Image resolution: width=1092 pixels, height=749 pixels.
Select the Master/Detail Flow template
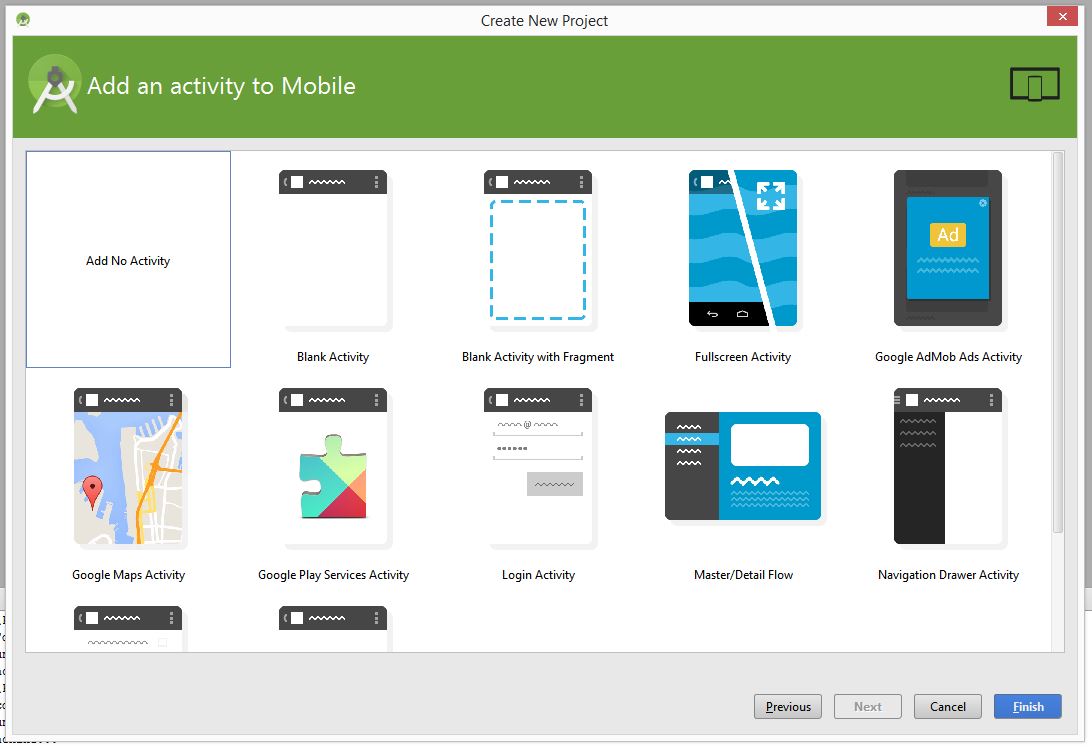click(743, 467)
